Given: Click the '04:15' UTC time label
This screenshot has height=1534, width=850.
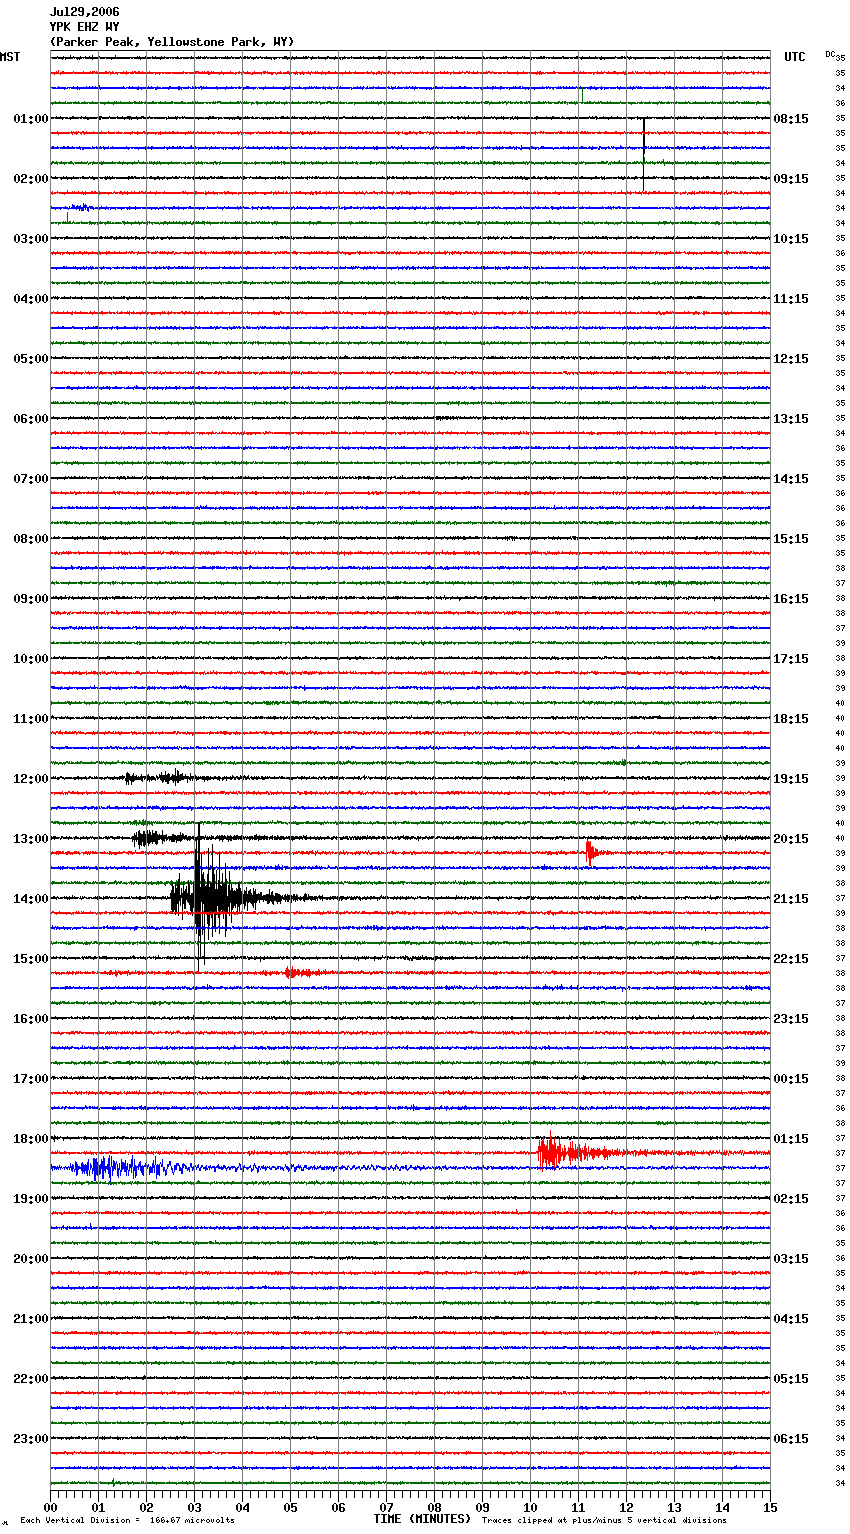Looking at the screenshot, I should pyautogui.click(x=791, y=1319).
